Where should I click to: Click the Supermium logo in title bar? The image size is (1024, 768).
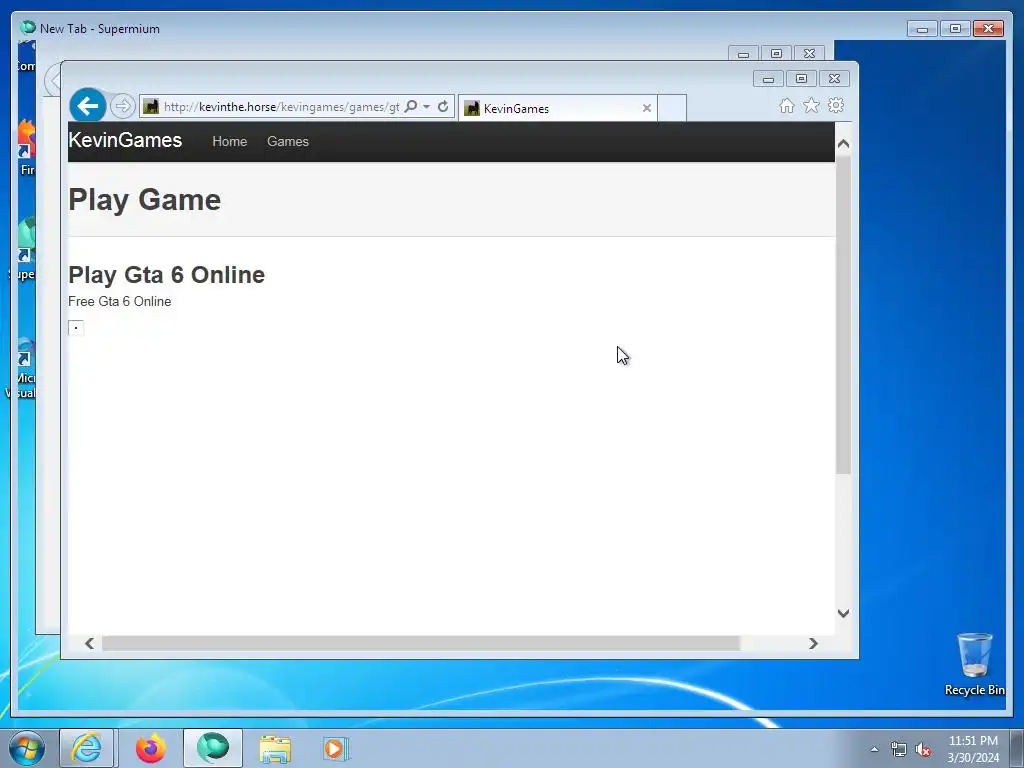coord(28,27)
